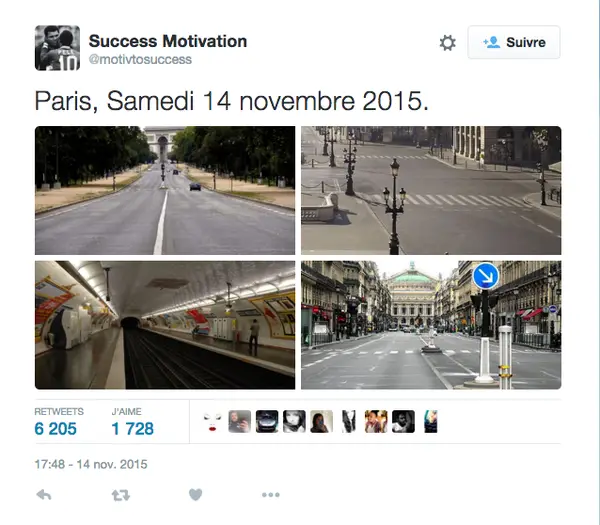Open the Opera Garnier avenue photo
The height and width of the screenshot is (525, 600).
point(431,325)
